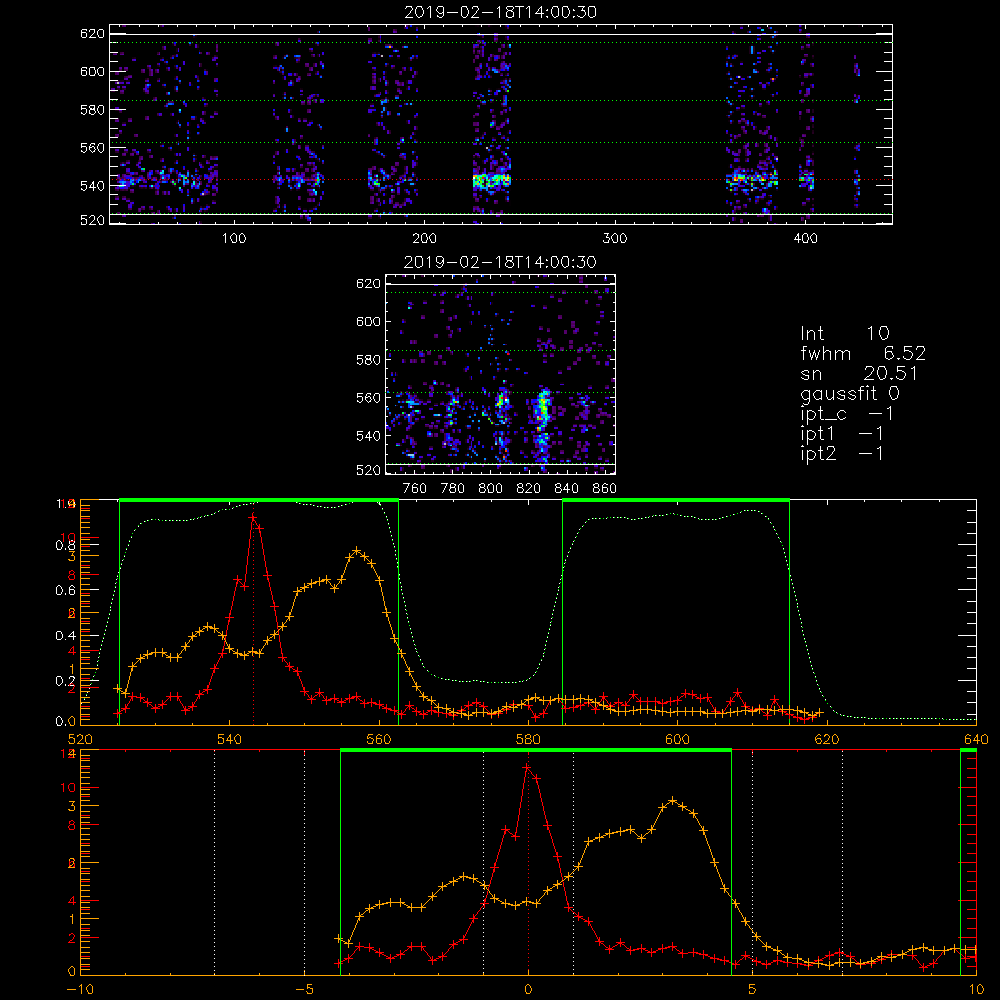
Task: Click the orange curve's peak near 3 in the -10 to 10 plot
Action: [x=672, y=800]
